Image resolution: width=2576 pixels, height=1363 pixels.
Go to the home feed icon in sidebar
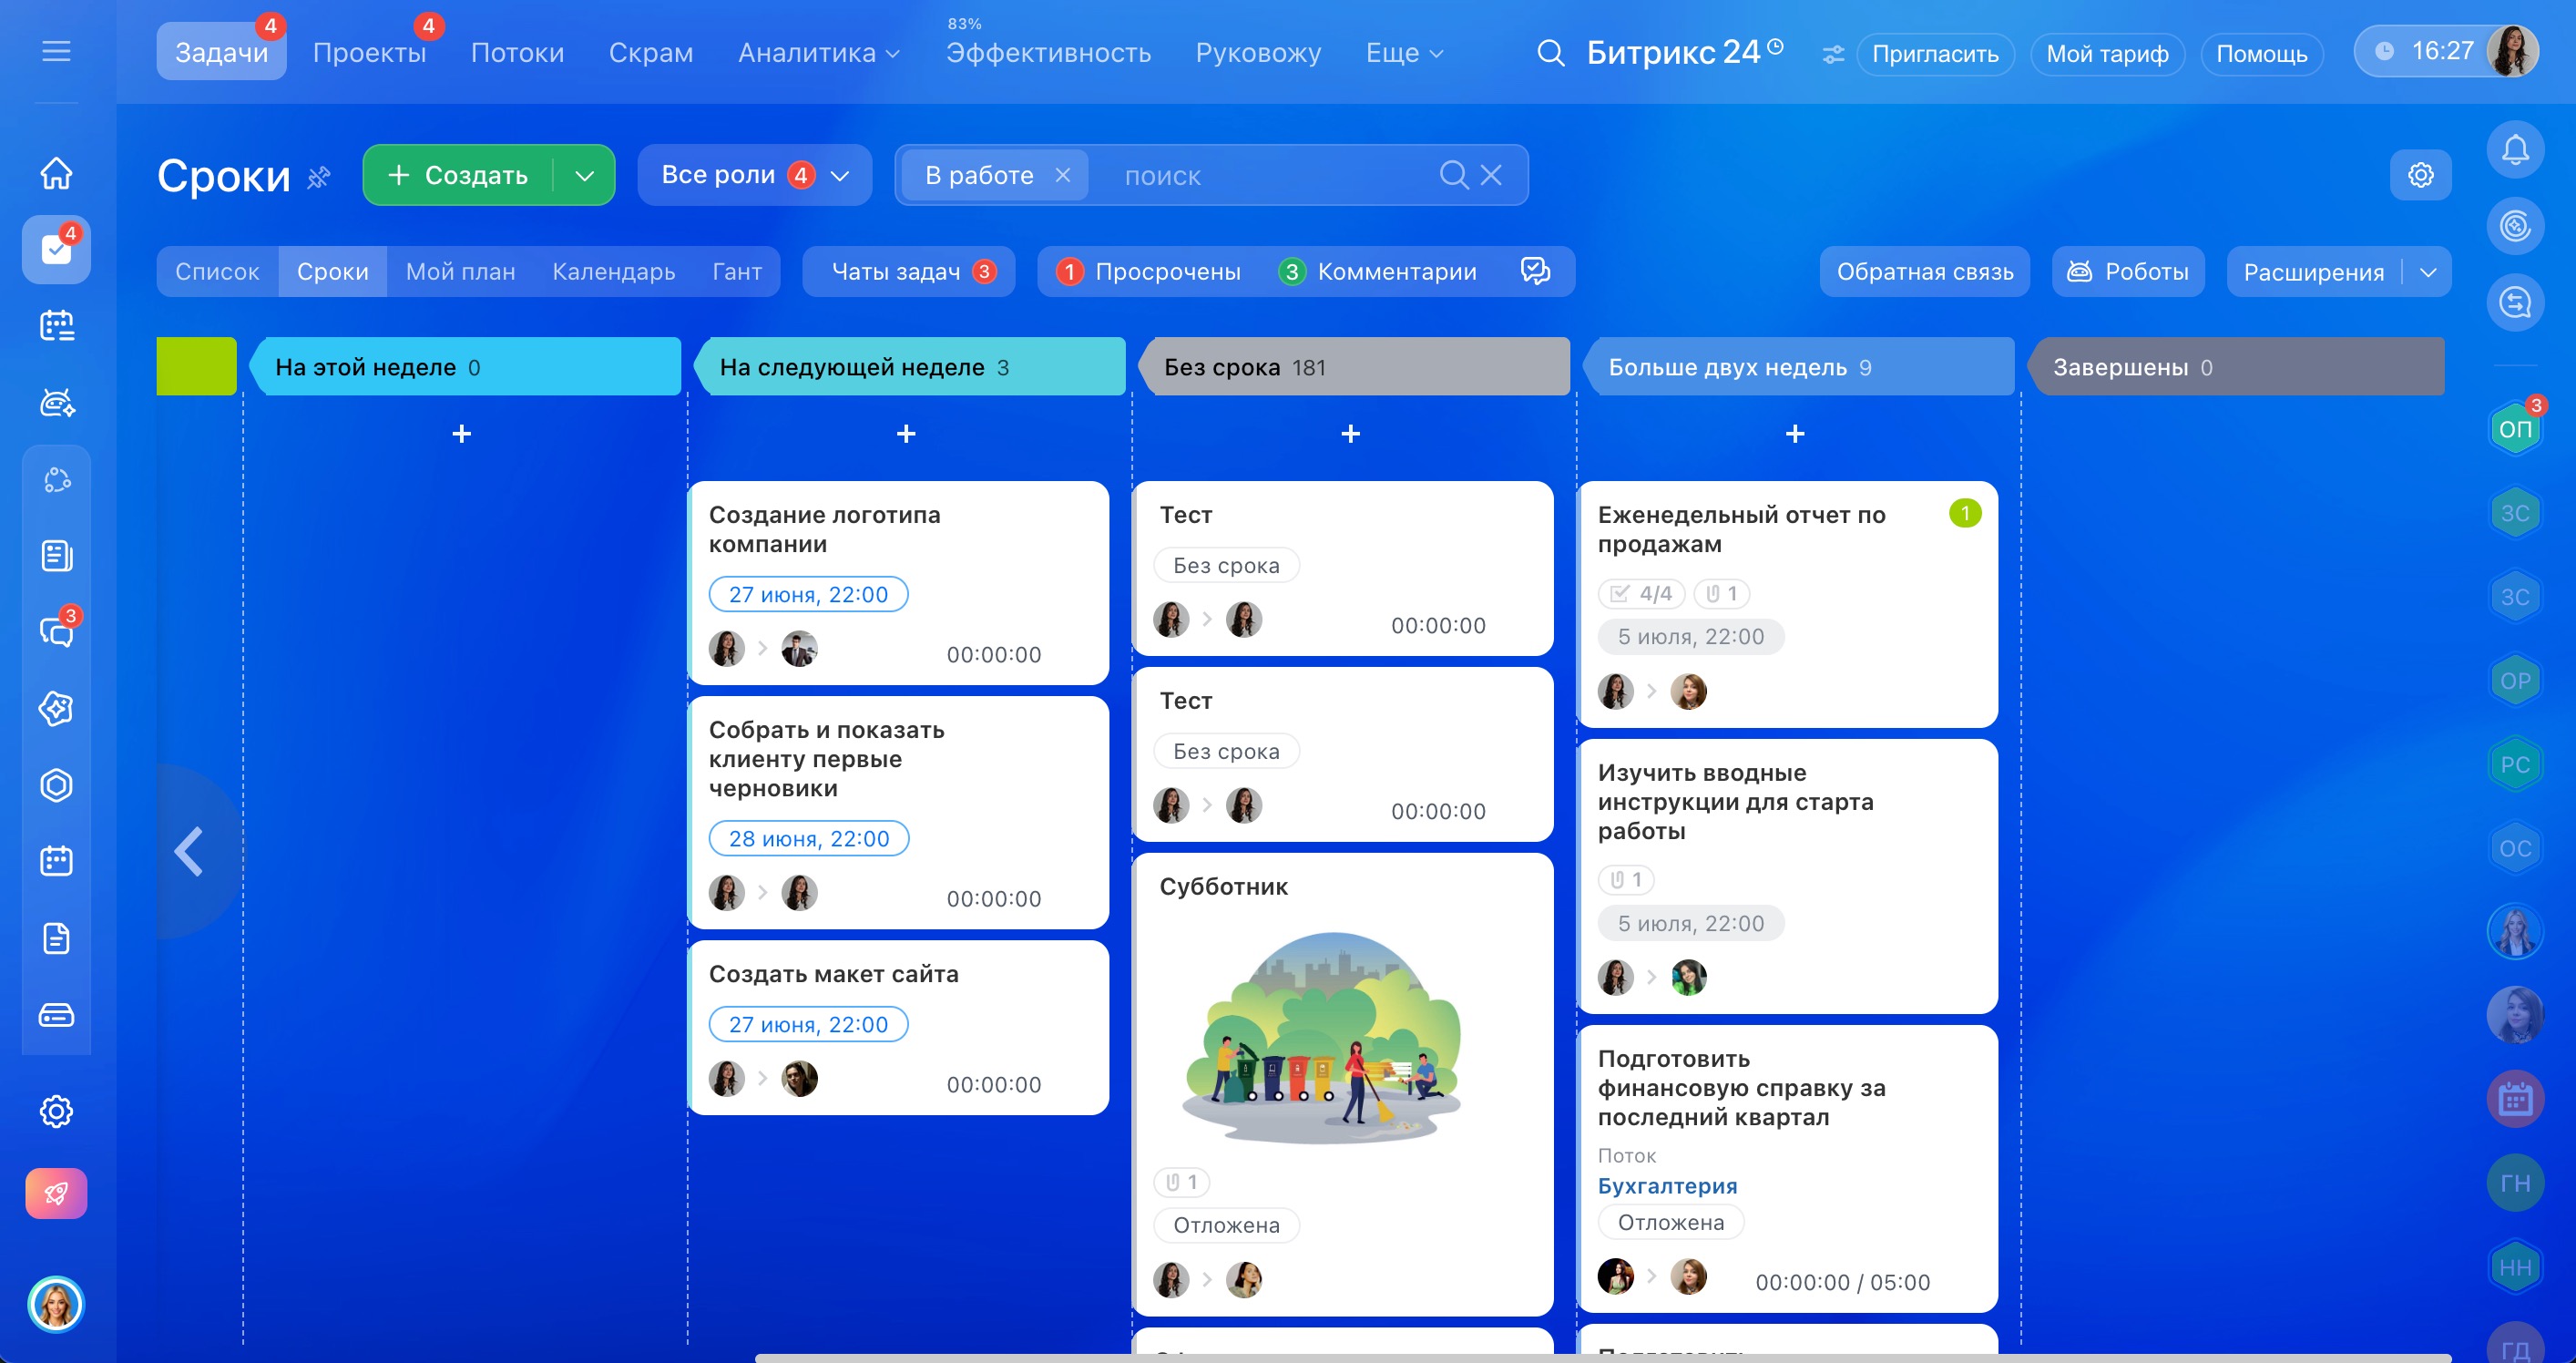[x=56, y=172]
